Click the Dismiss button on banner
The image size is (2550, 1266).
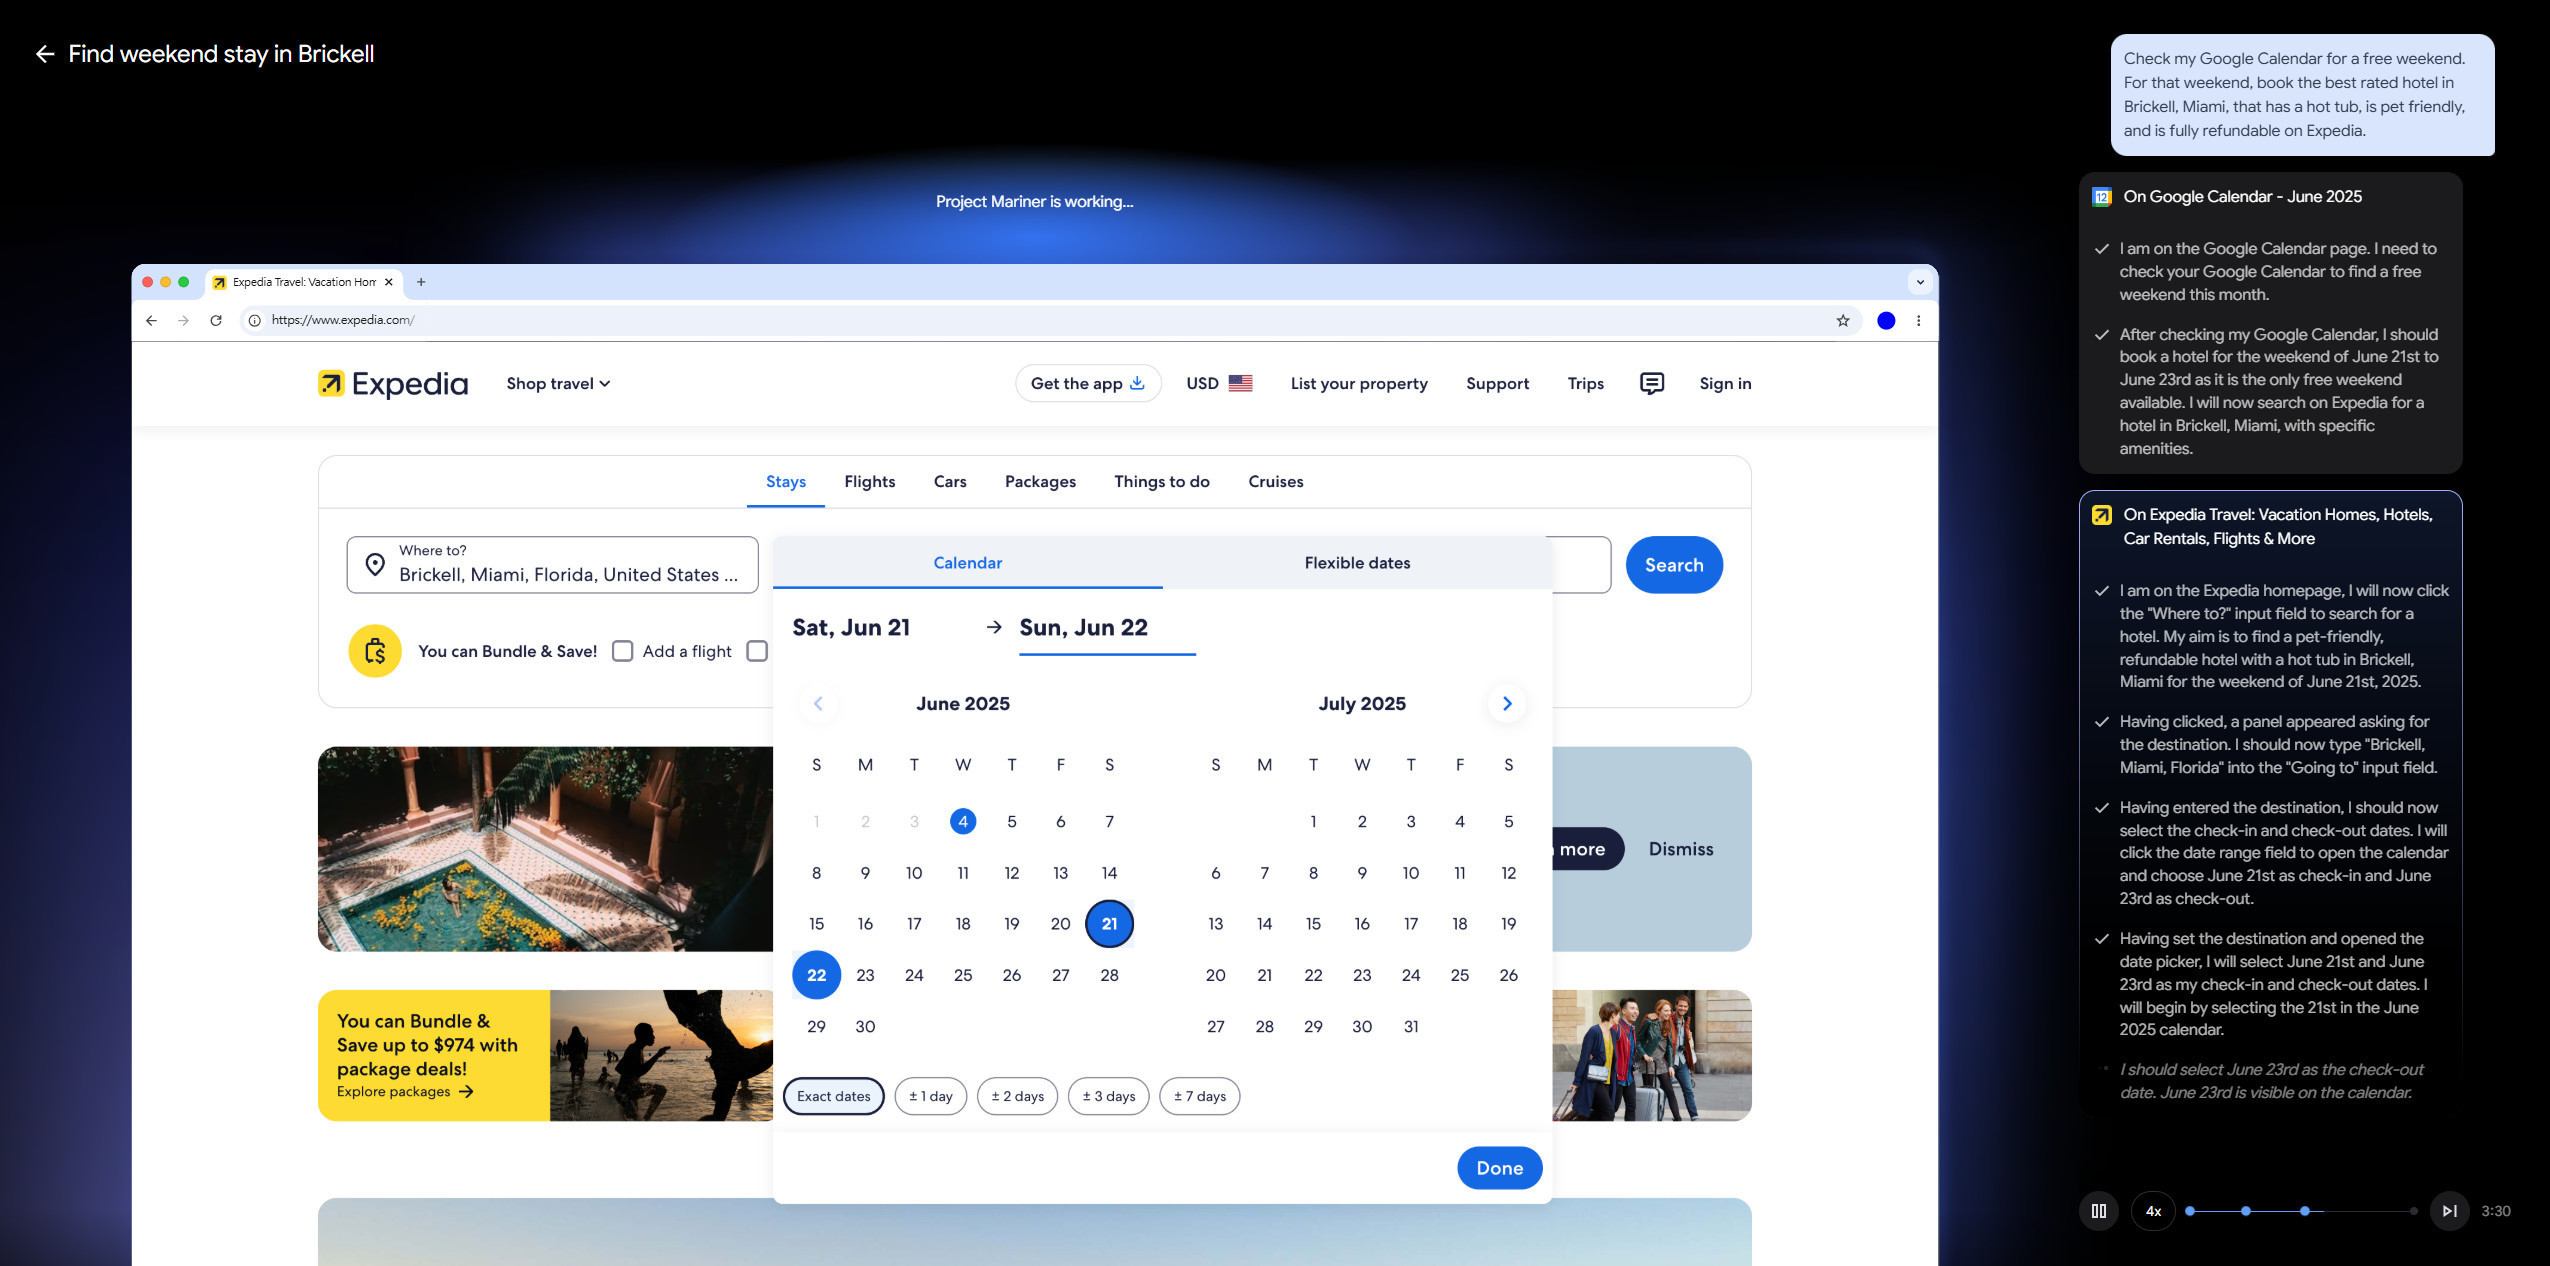[x=1680, y=849]
